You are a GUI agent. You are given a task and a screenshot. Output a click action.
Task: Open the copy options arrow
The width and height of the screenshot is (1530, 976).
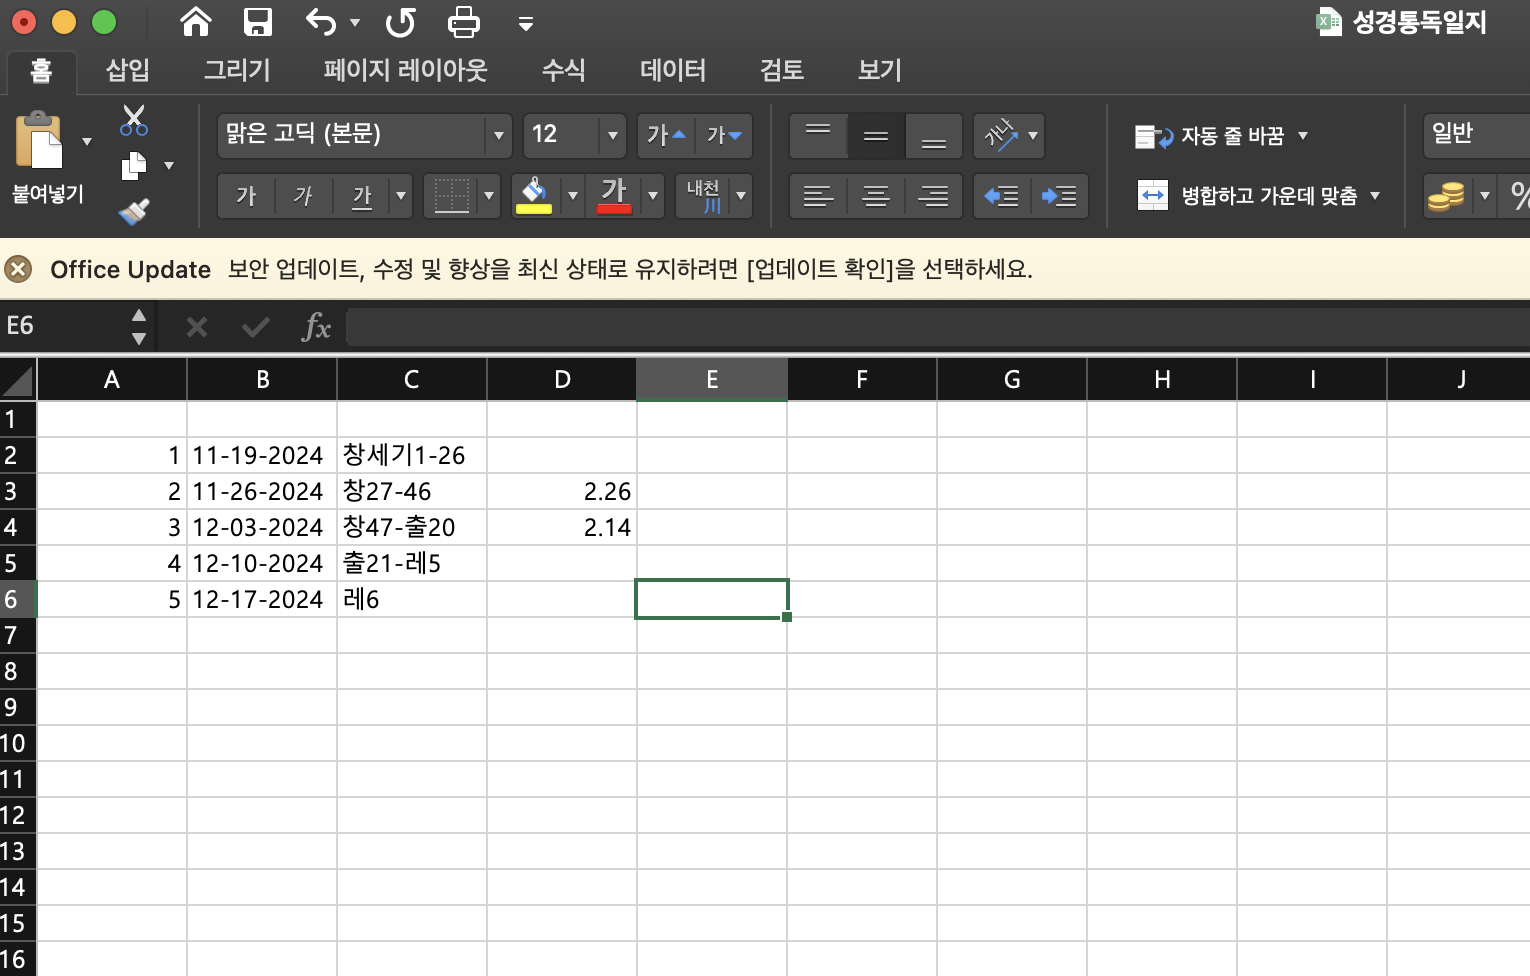(169, 166)
